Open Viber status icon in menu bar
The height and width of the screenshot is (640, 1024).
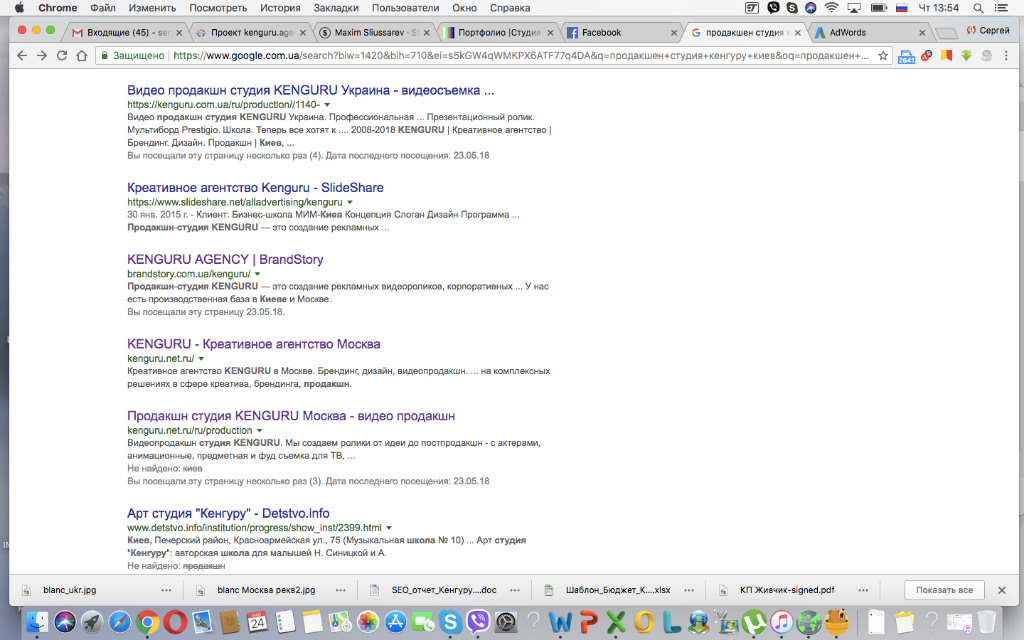[x=773, y=8]
